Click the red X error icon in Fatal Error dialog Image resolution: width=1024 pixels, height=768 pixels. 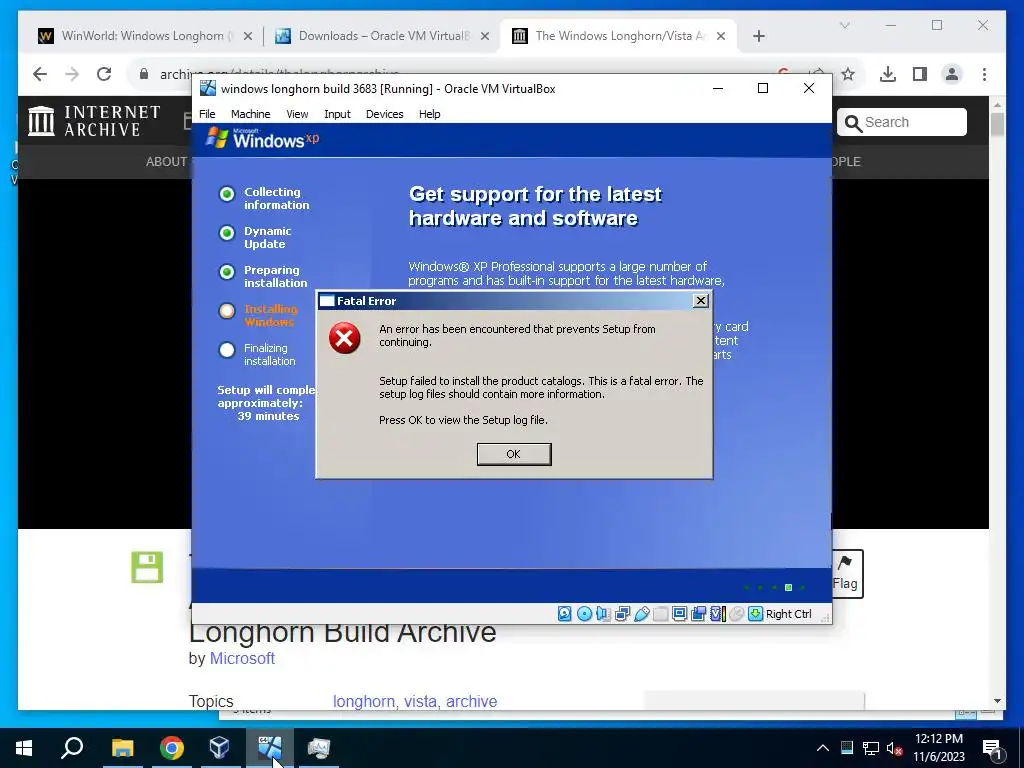click(345, 338)
